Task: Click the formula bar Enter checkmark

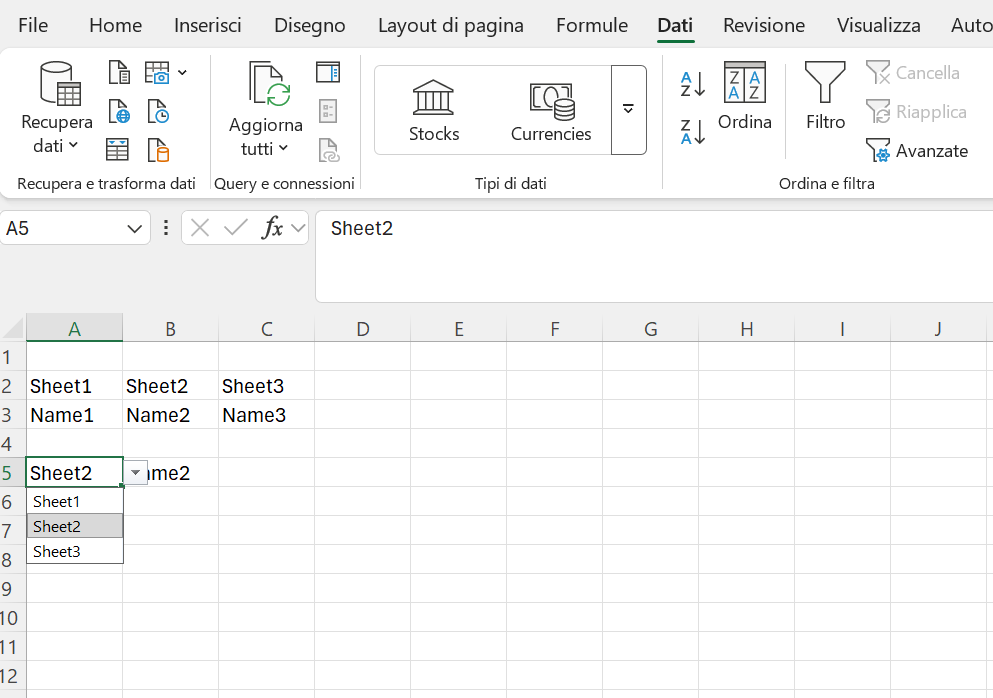Action: click(236, 228)
